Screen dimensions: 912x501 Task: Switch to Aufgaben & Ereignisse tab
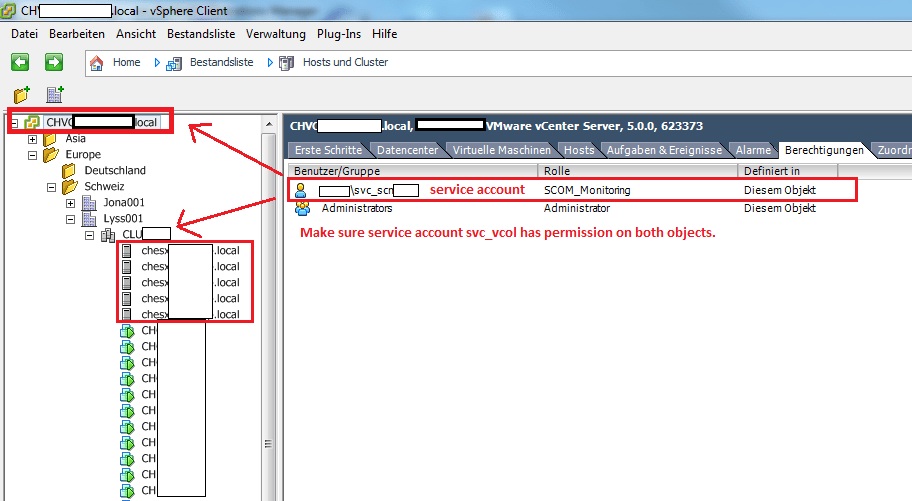pyautogui.click(x=664, y=150)
